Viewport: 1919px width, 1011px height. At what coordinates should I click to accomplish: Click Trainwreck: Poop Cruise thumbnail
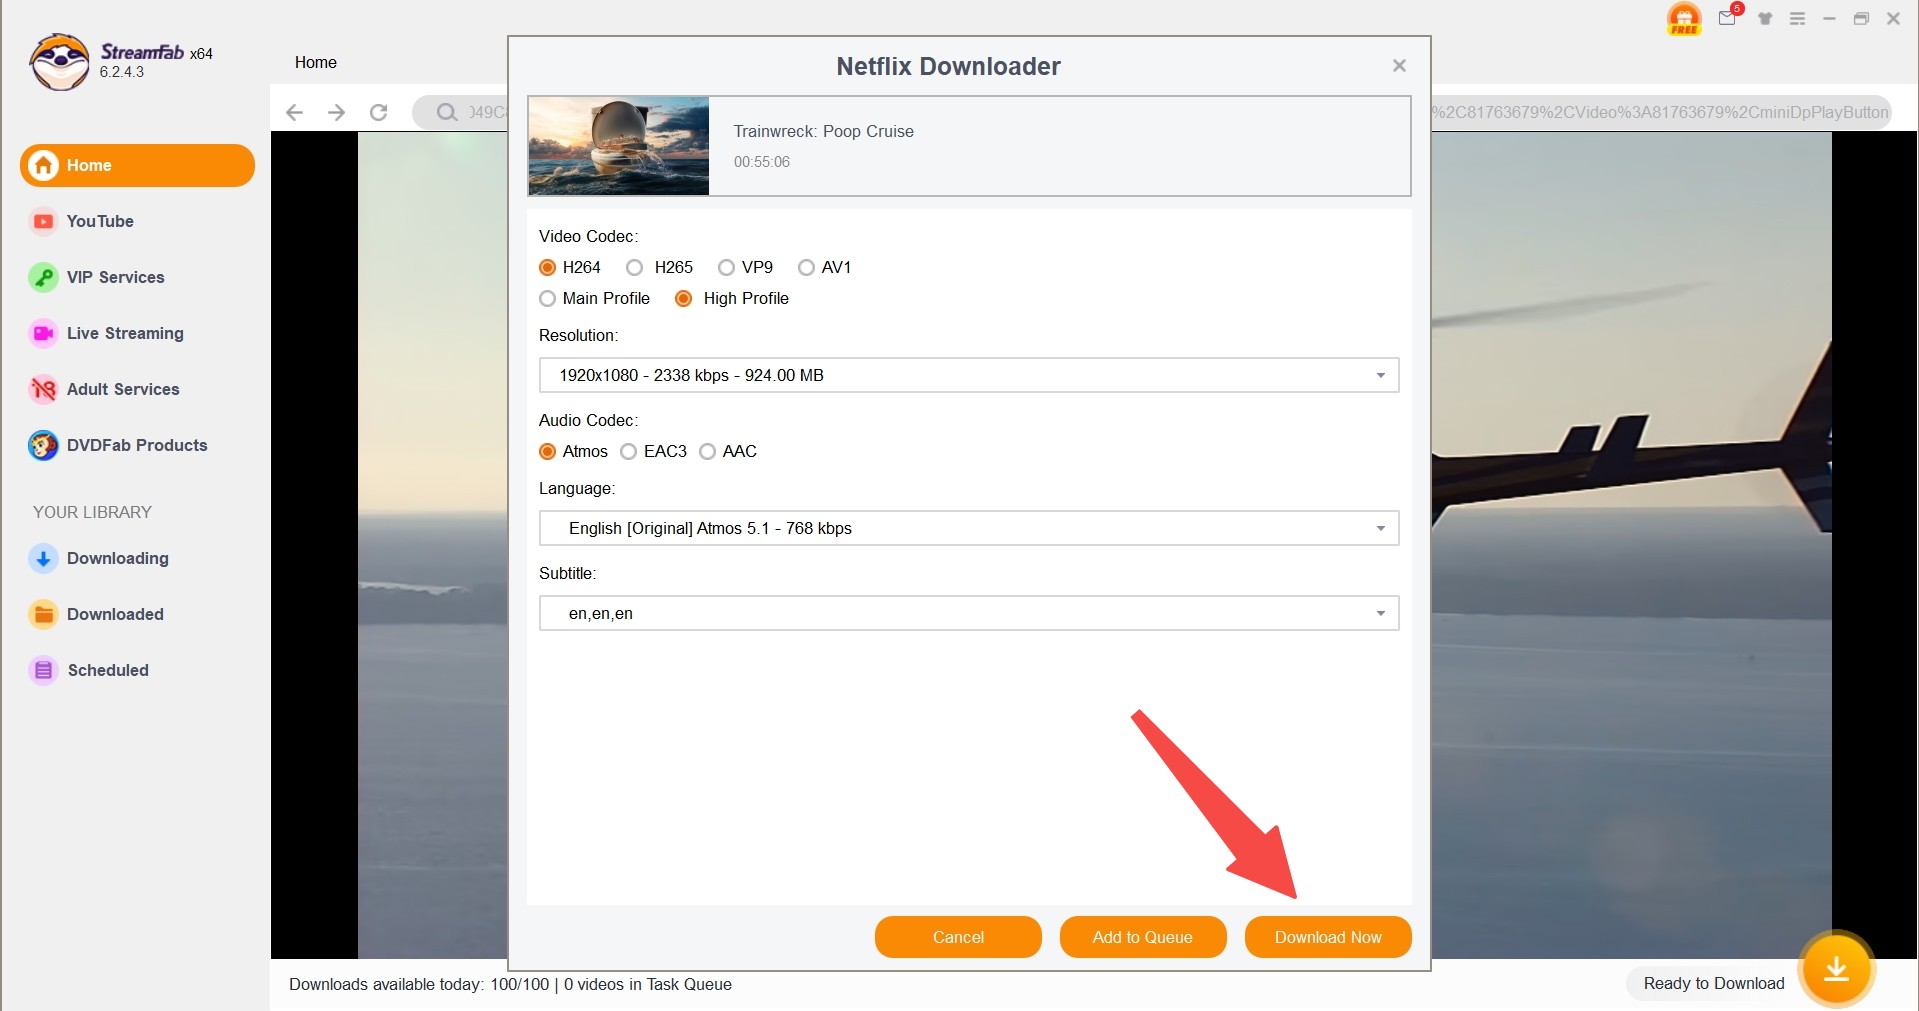point(619,146)
